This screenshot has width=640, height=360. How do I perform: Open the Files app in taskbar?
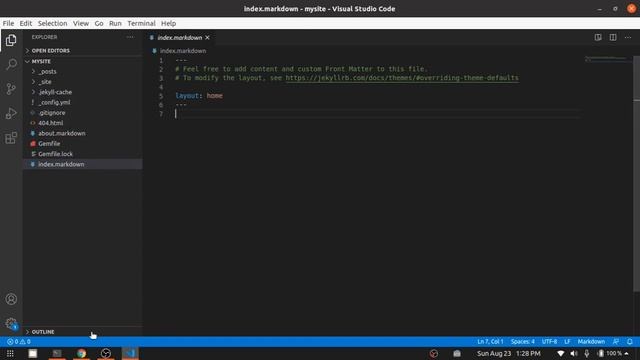[x=33, y=353]
